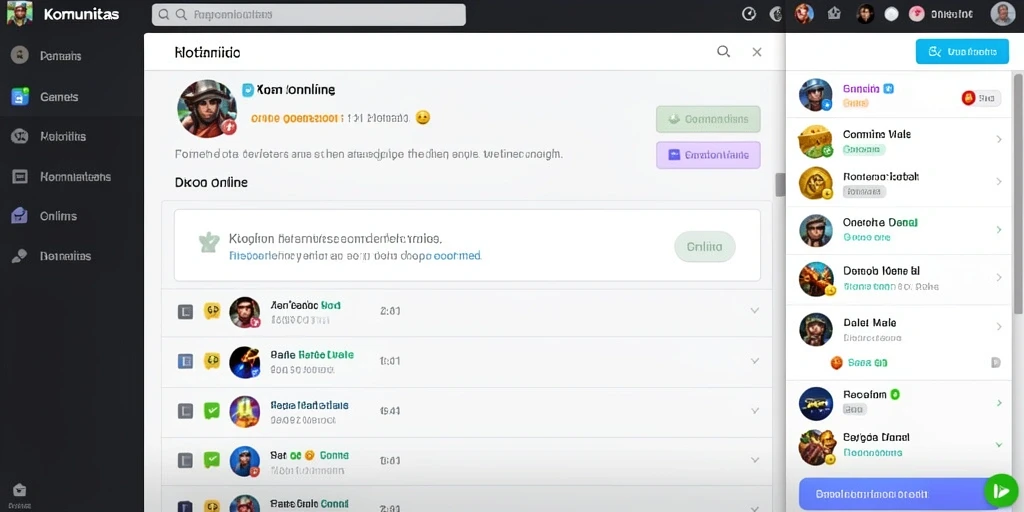Image resolution: width=1024 pixels, height=512 pixels.
Task: Click the Onlims sidebar purple icon
Action: click(x=20, y=216)
